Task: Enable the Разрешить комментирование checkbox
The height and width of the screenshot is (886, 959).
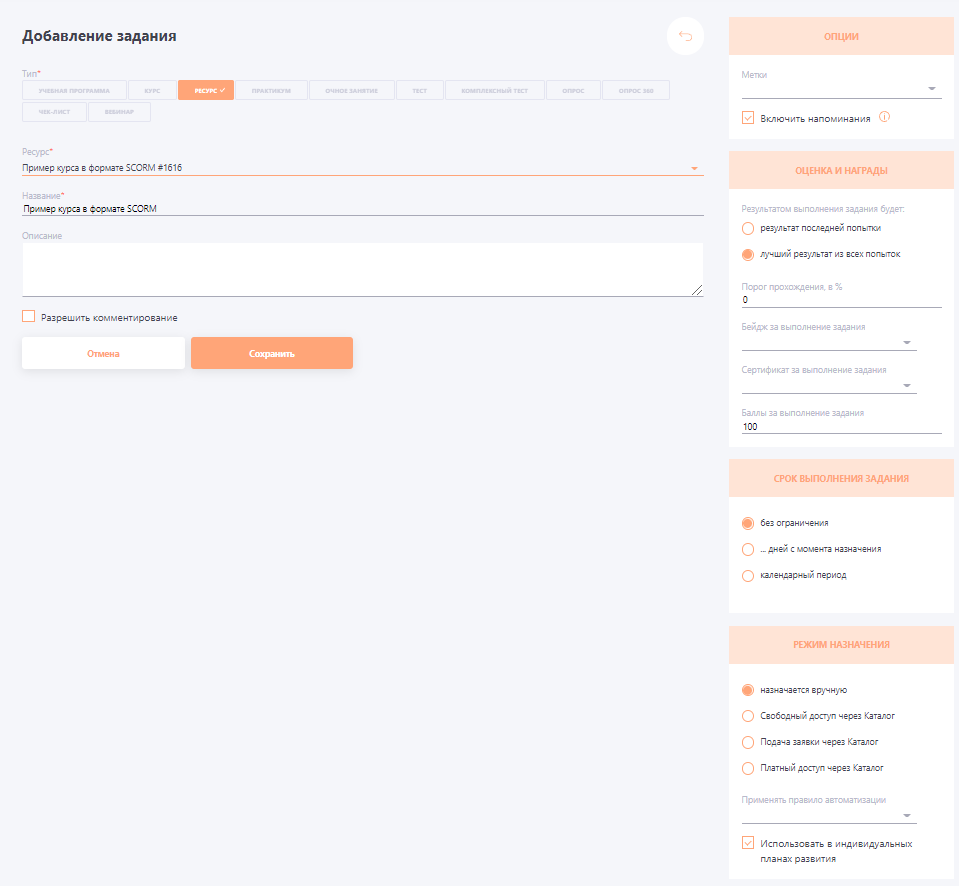Action: (x=28, y=317)
